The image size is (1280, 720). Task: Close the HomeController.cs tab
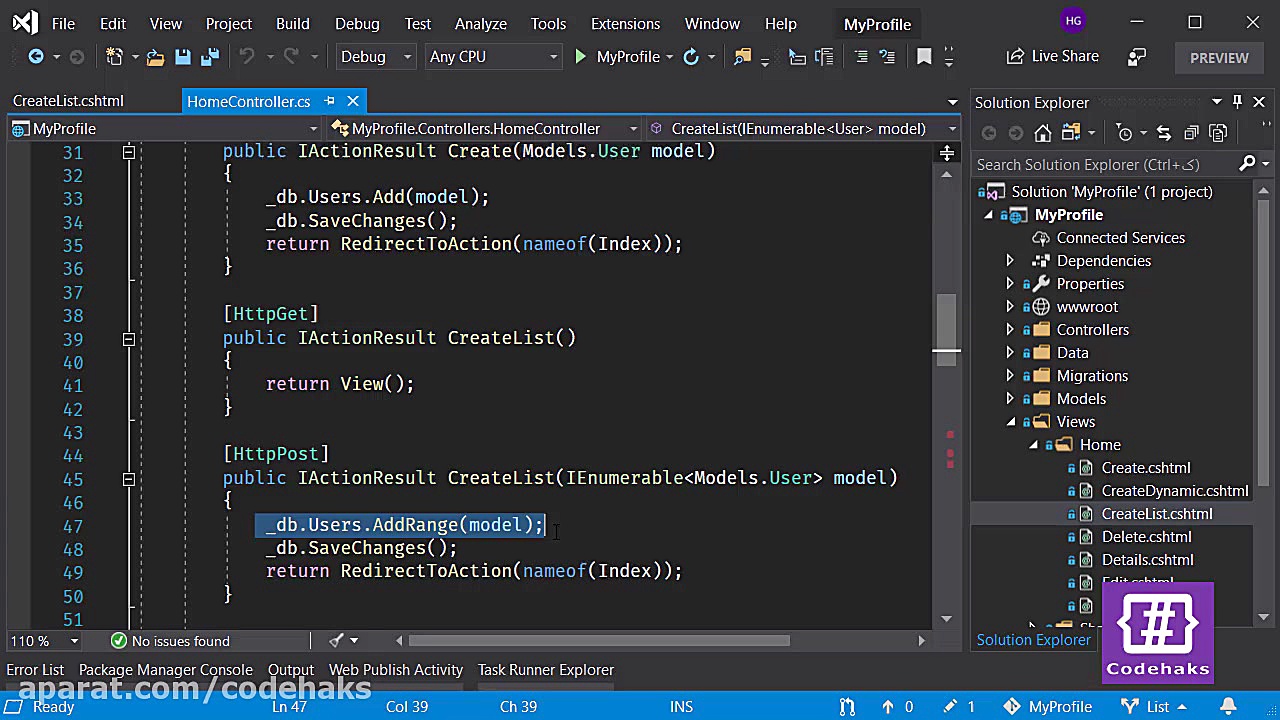click(353, 101)
